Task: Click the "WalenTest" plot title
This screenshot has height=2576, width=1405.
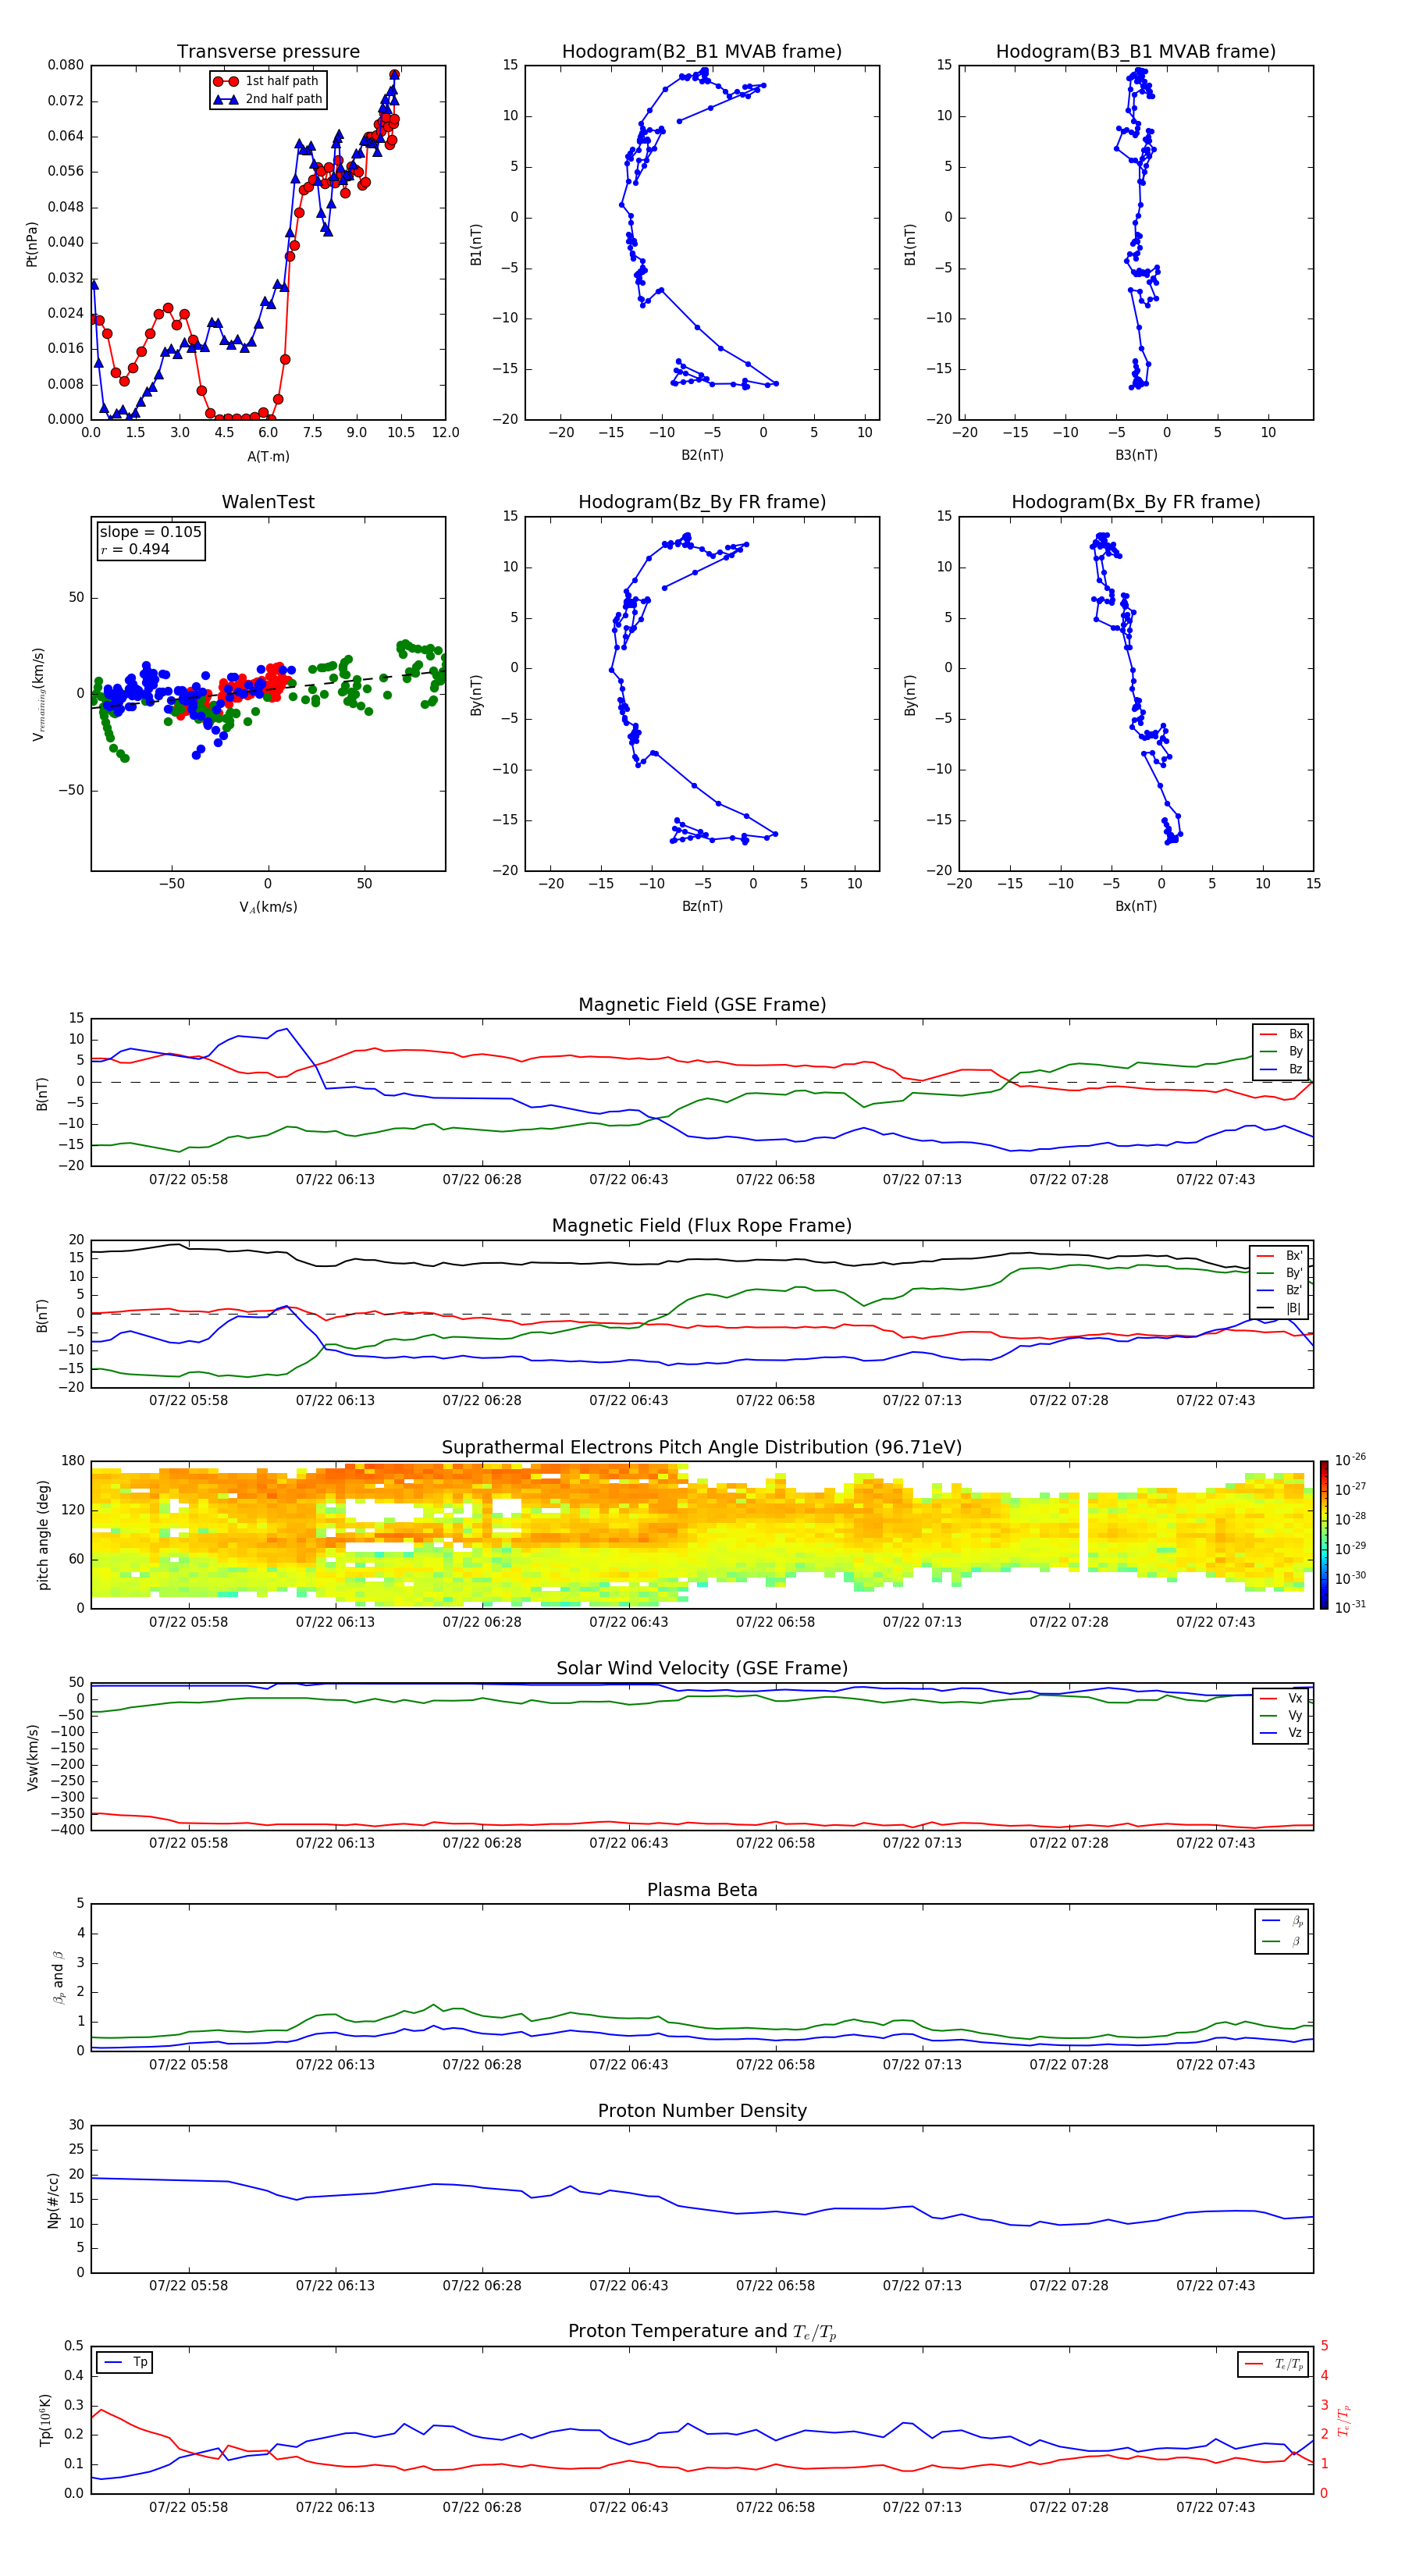Action: point(268,502)
